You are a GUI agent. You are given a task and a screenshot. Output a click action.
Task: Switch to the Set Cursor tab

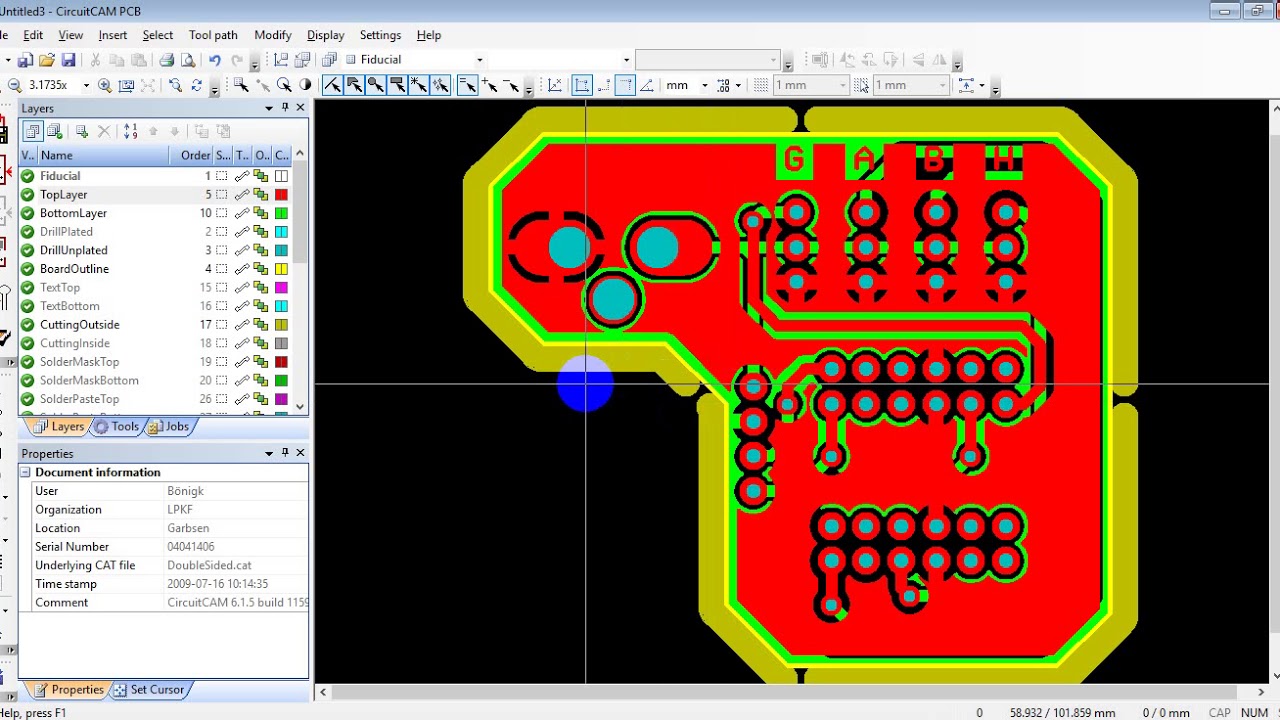point(149,690)
